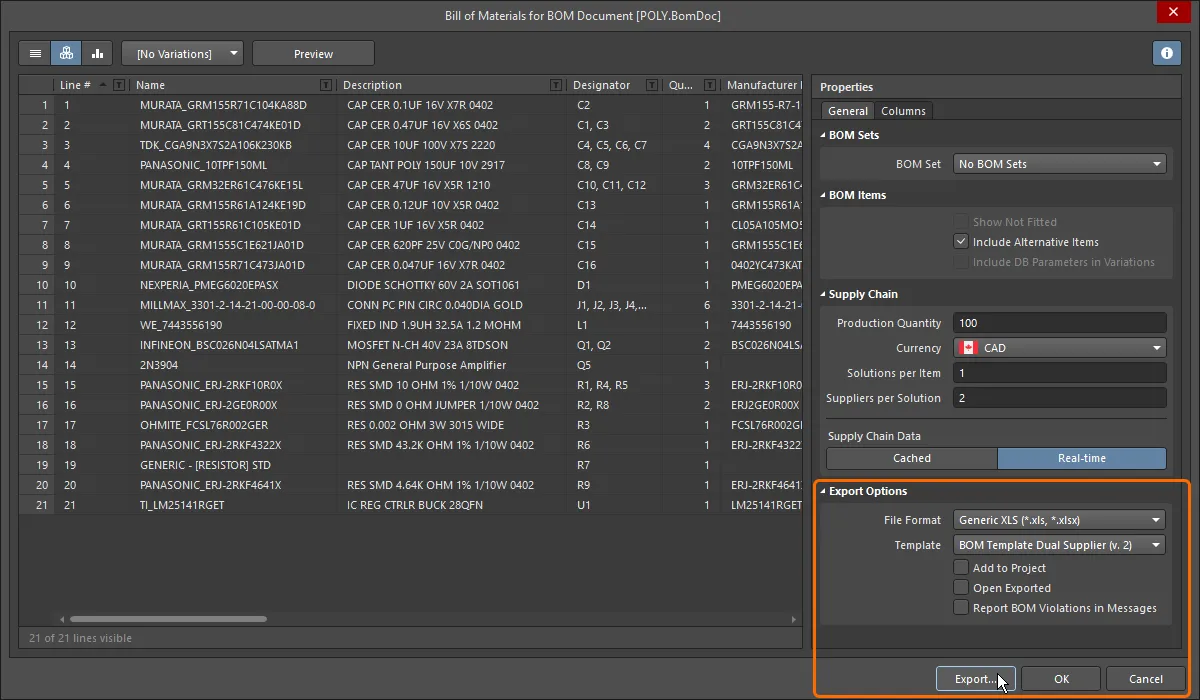Viewport: 1200px width, 700px height.
Task: Click the Cancel button
Action: pyautogui.click(x=1145, y=679)
